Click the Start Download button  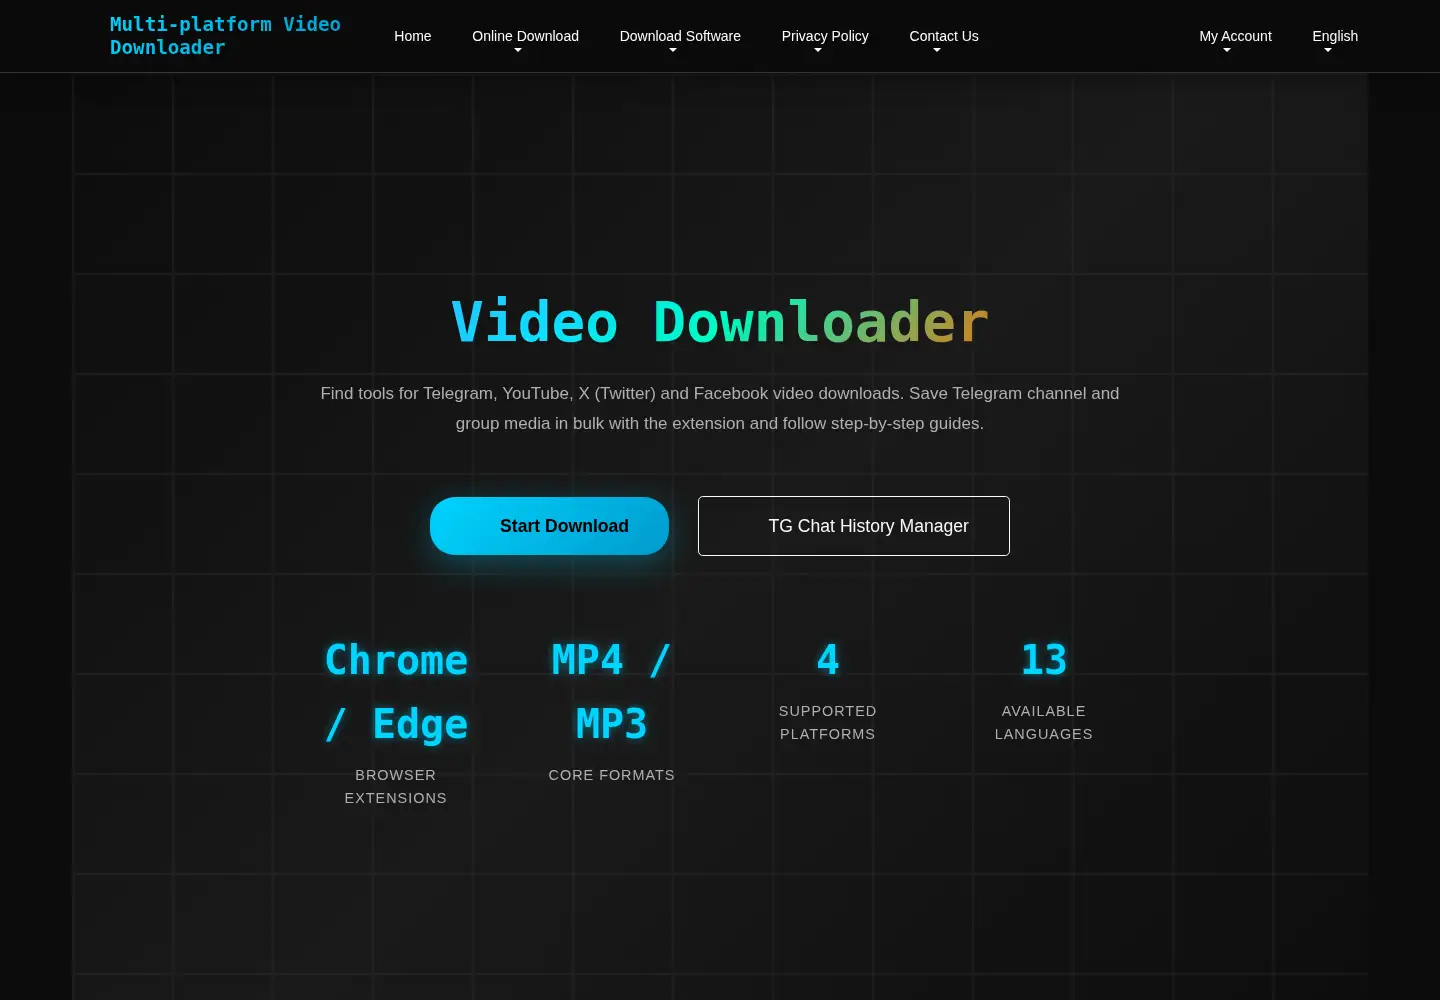[549, 526]
